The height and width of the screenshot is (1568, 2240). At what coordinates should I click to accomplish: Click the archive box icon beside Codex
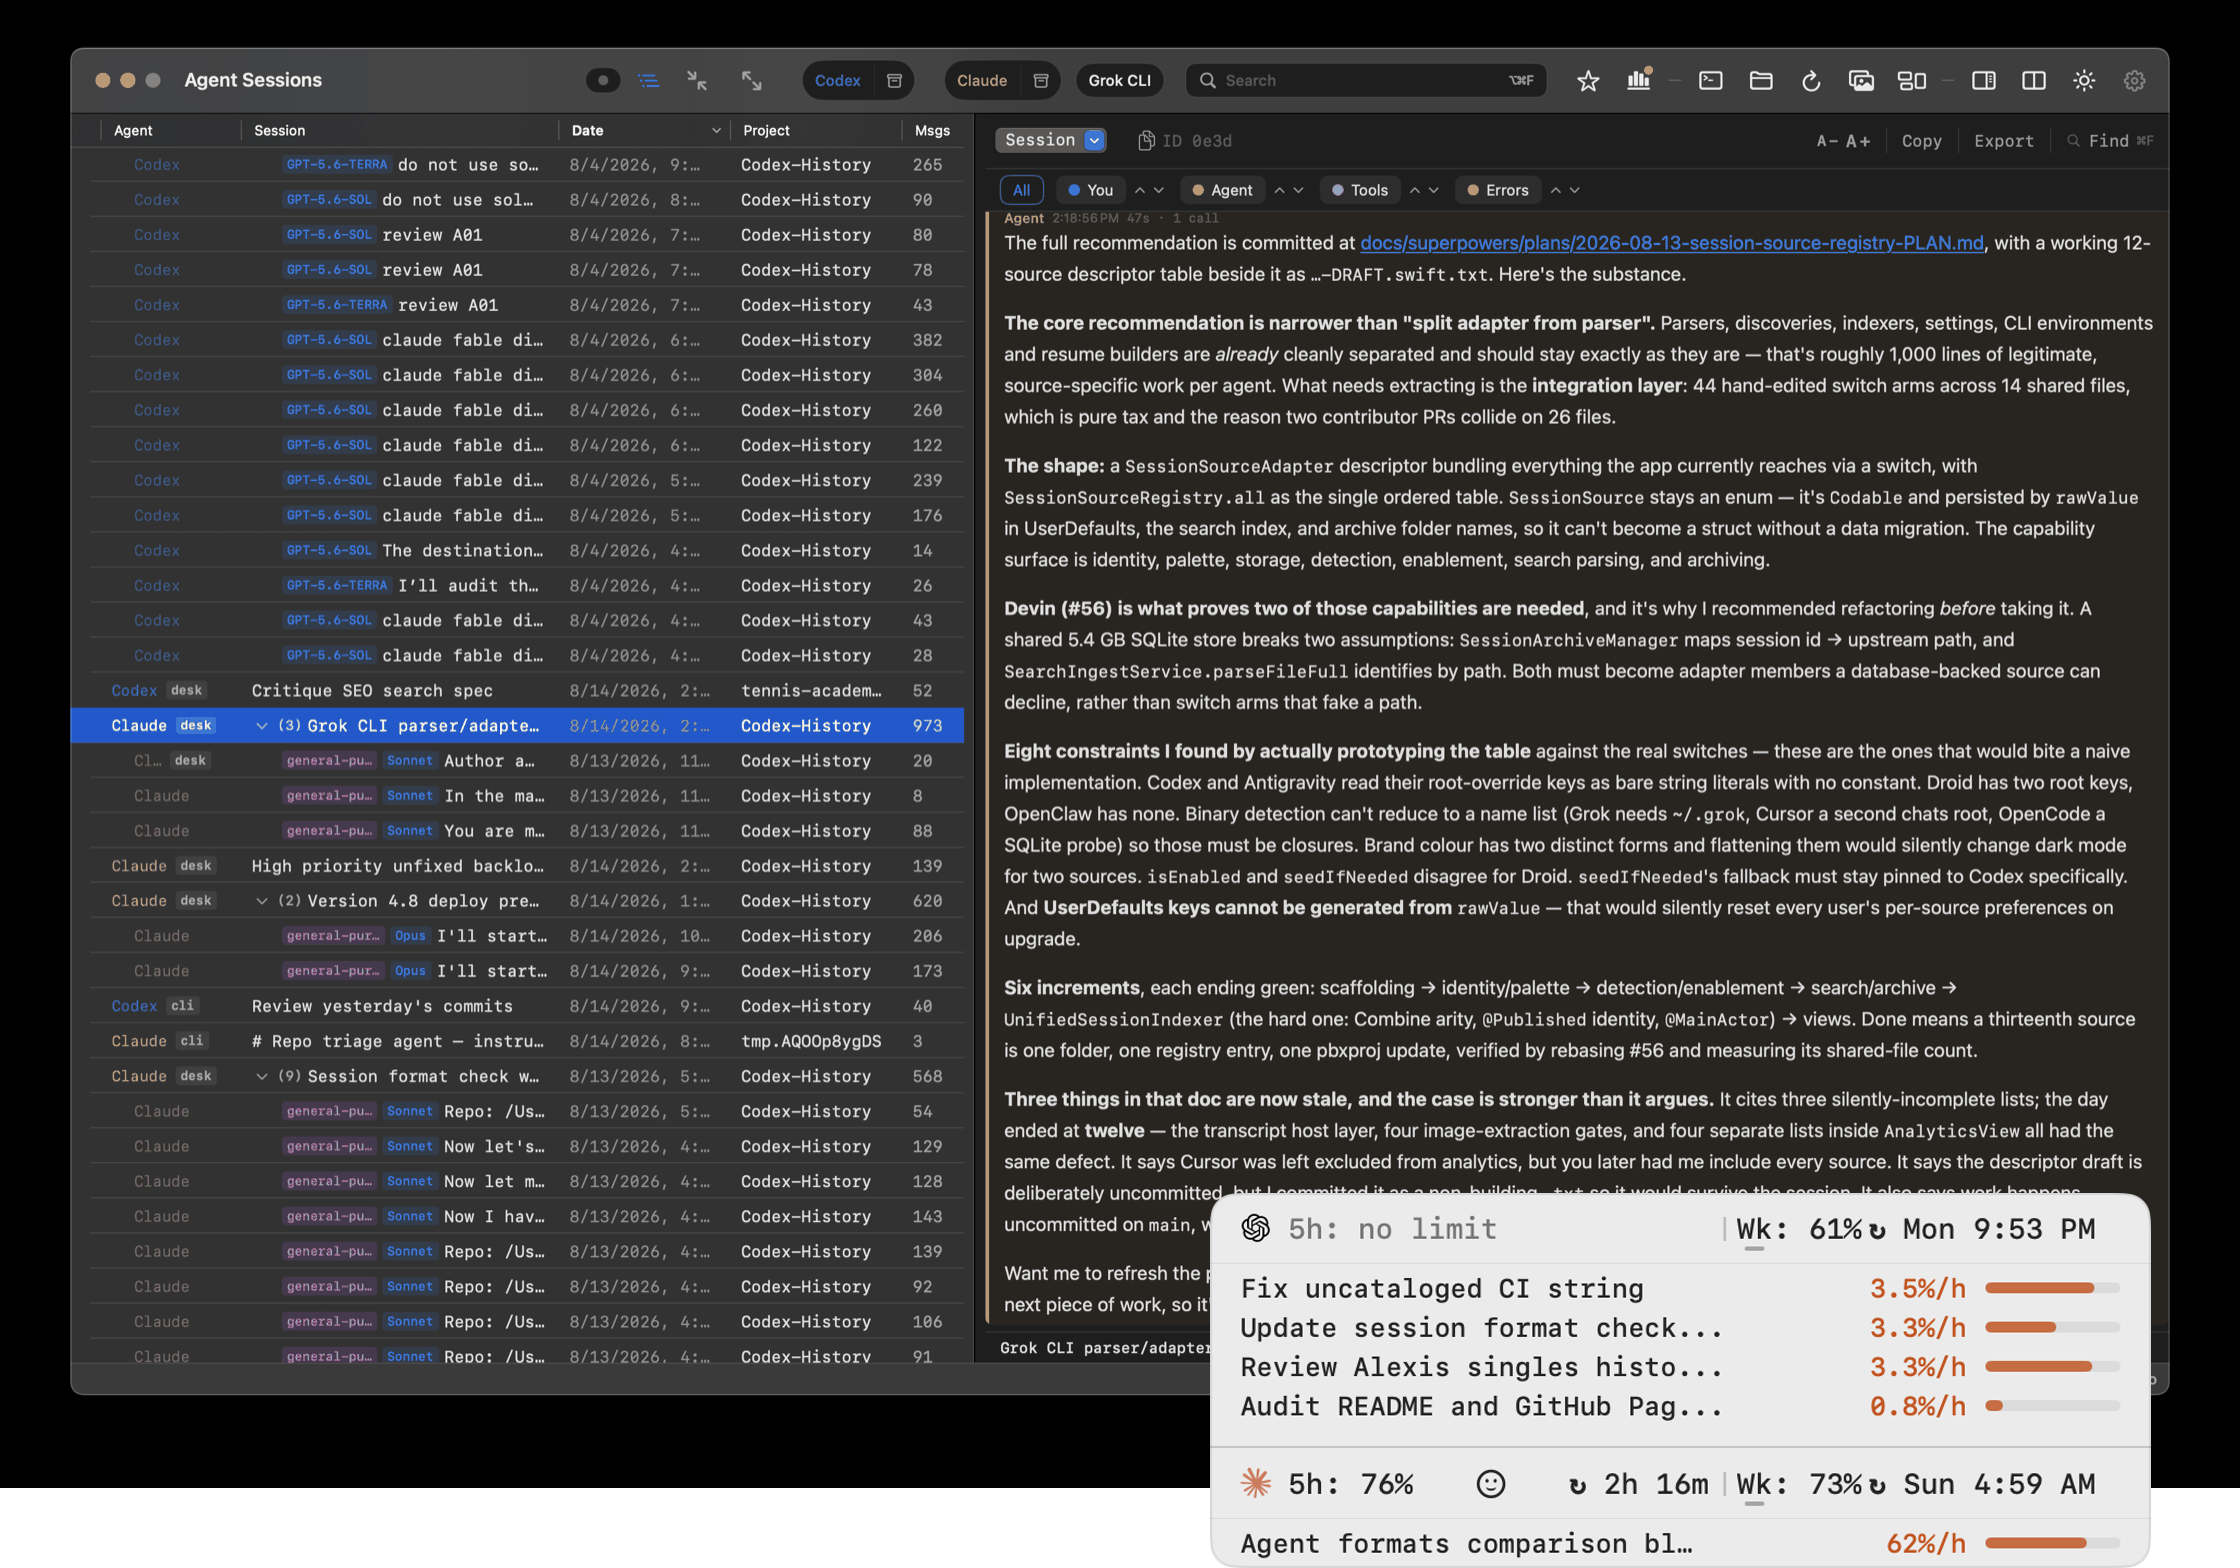894,80
